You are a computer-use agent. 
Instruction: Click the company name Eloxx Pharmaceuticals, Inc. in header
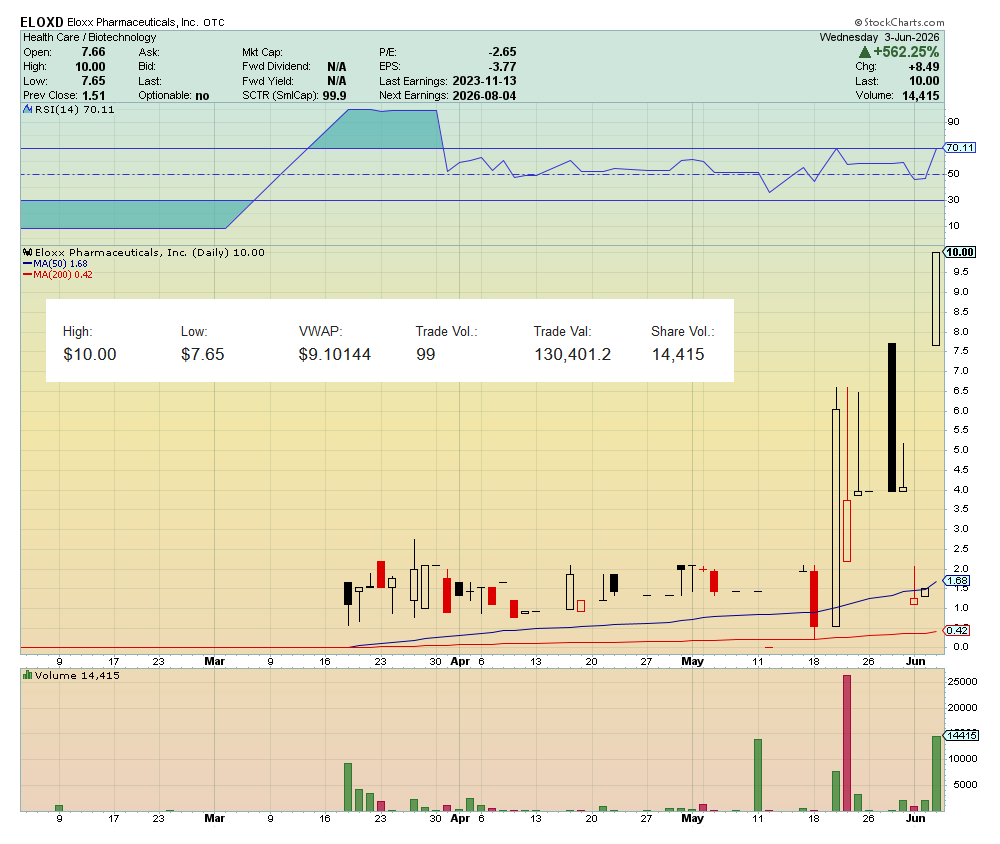click(x=132, y=22)
